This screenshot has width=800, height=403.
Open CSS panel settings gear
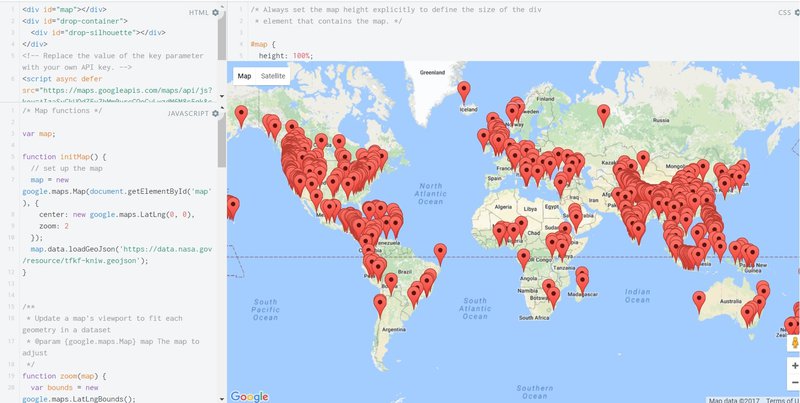[796, 12]
